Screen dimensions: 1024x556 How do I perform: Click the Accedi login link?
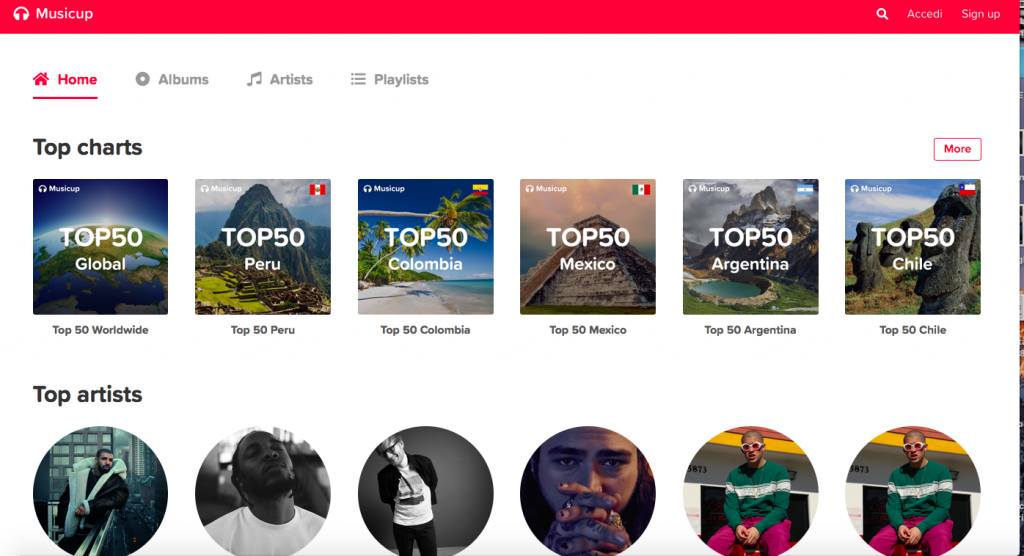pyautogui.click(x=924, y=14)
